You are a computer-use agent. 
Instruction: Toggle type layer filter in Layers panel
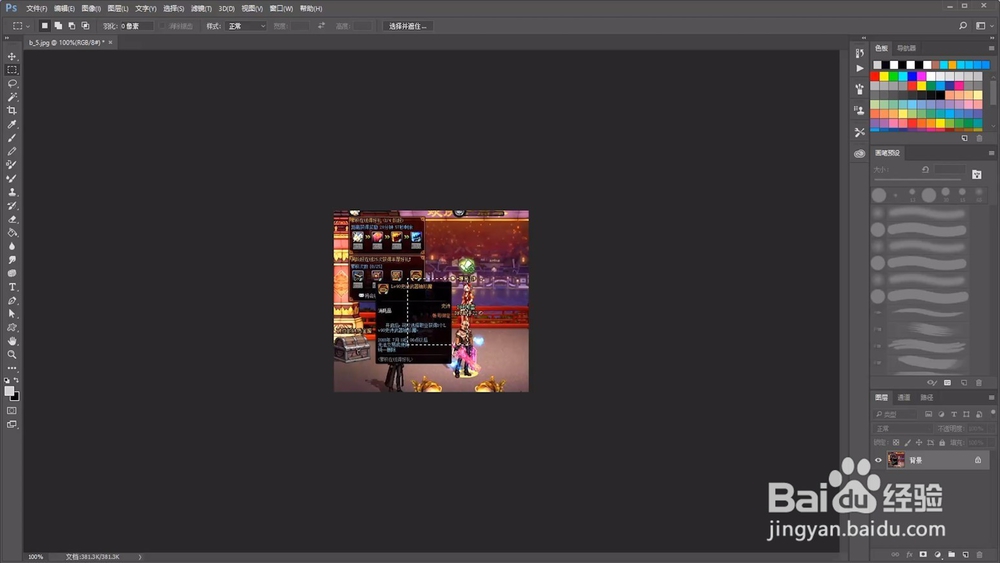coord(953,414)
